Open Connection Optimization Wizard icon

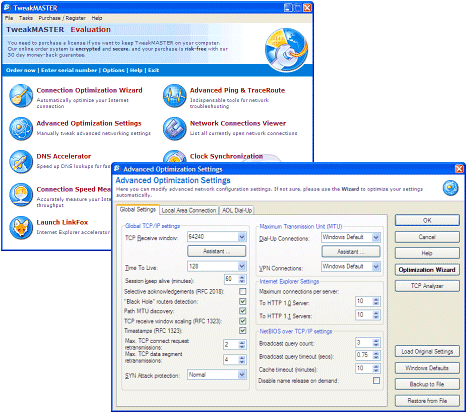(21, 96)
